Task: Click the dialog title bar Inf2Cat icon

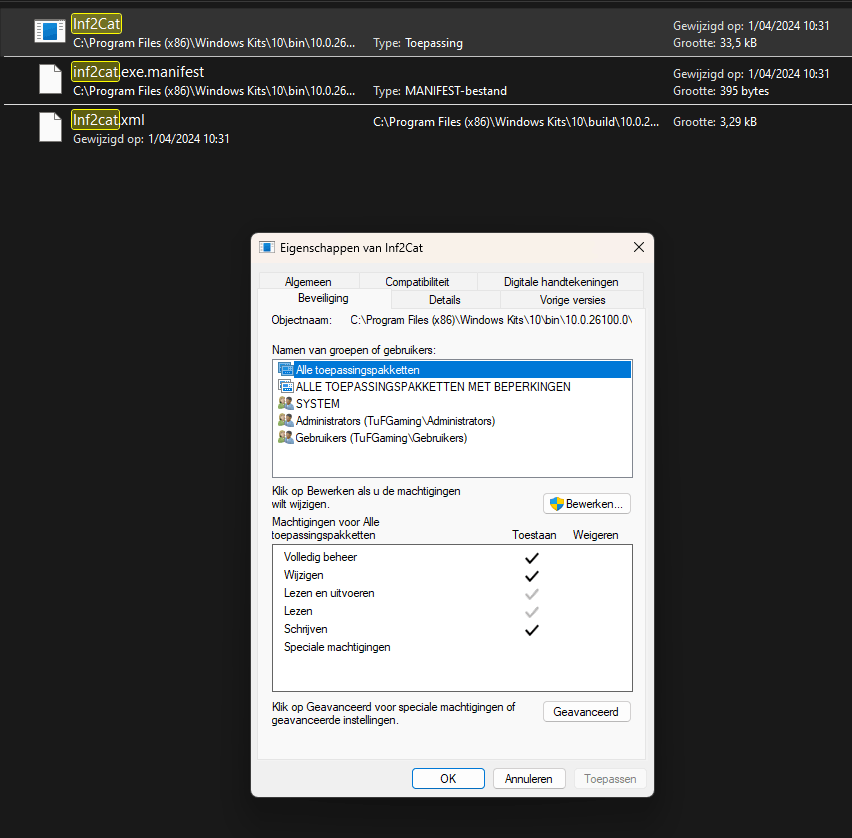Action: click(267, 248)
